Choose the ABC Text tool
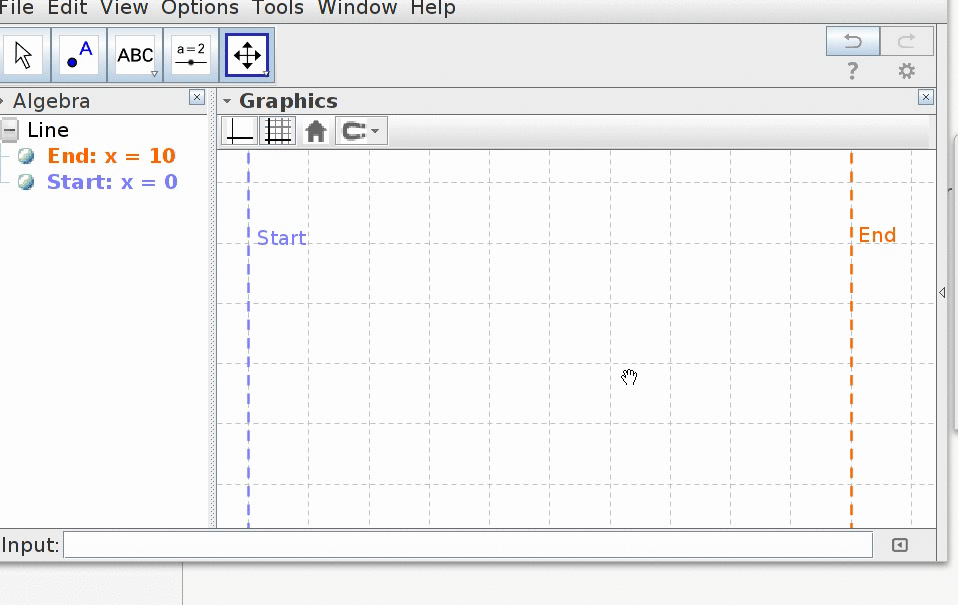 coord(136,55)
